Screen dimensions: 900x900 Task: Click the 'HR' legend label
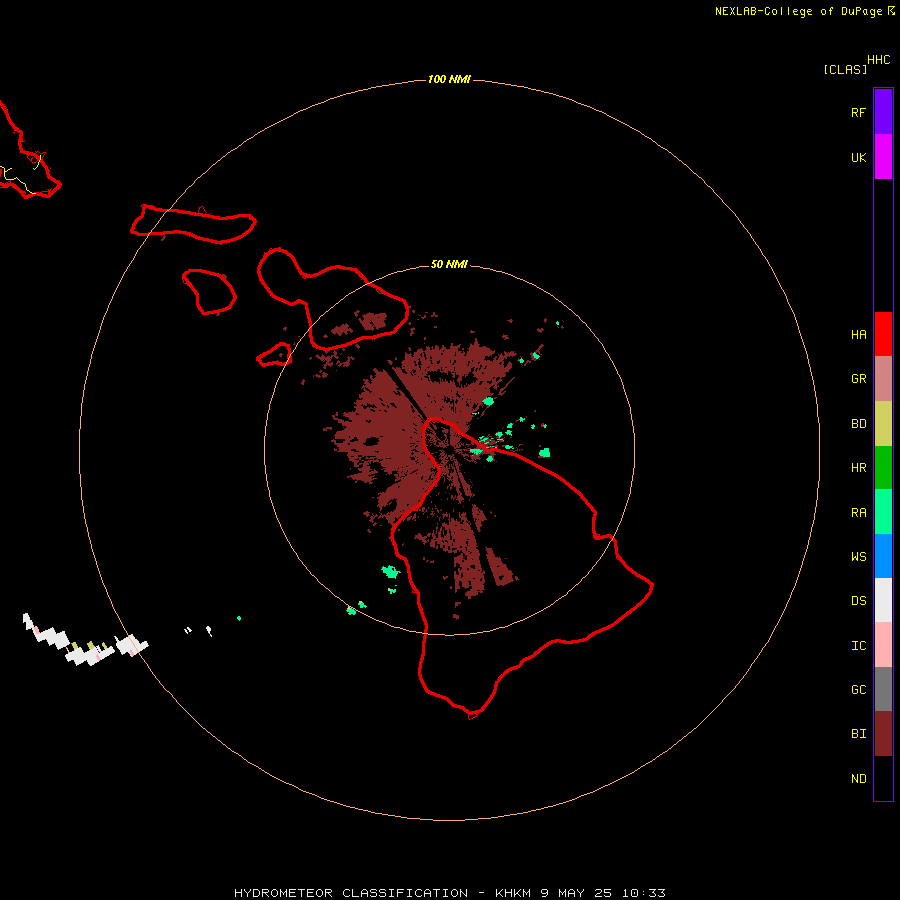(858, 468)
